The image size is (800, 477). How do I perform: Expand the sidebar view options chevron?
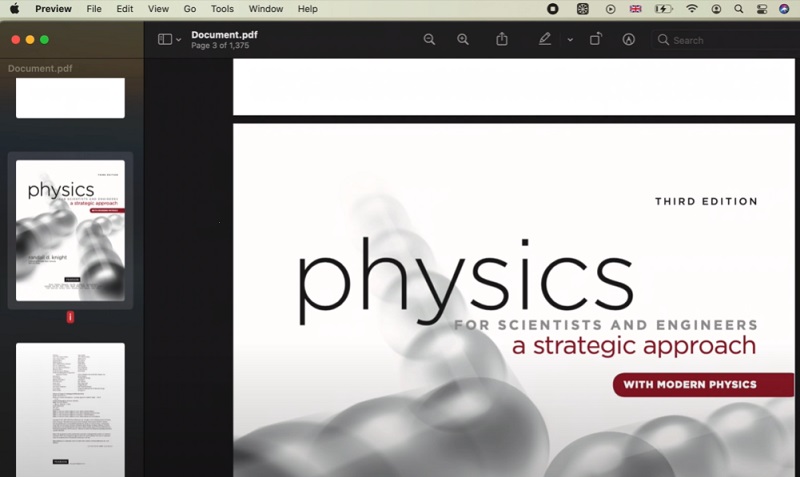tap(179, 40)
